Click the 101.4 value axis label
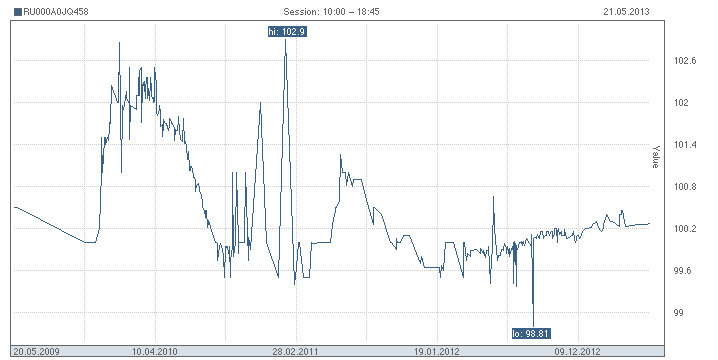Screen dimensions: 718x360 (685, 145)
